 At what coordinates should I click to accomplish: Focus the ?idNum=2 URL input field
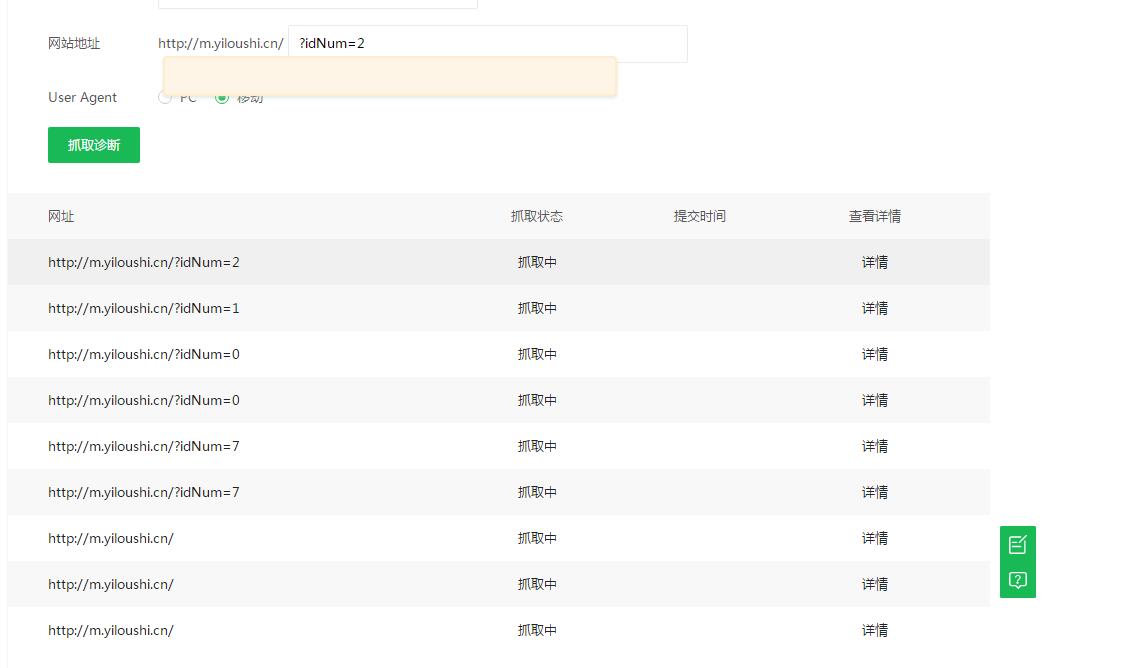tap(487, 44)
